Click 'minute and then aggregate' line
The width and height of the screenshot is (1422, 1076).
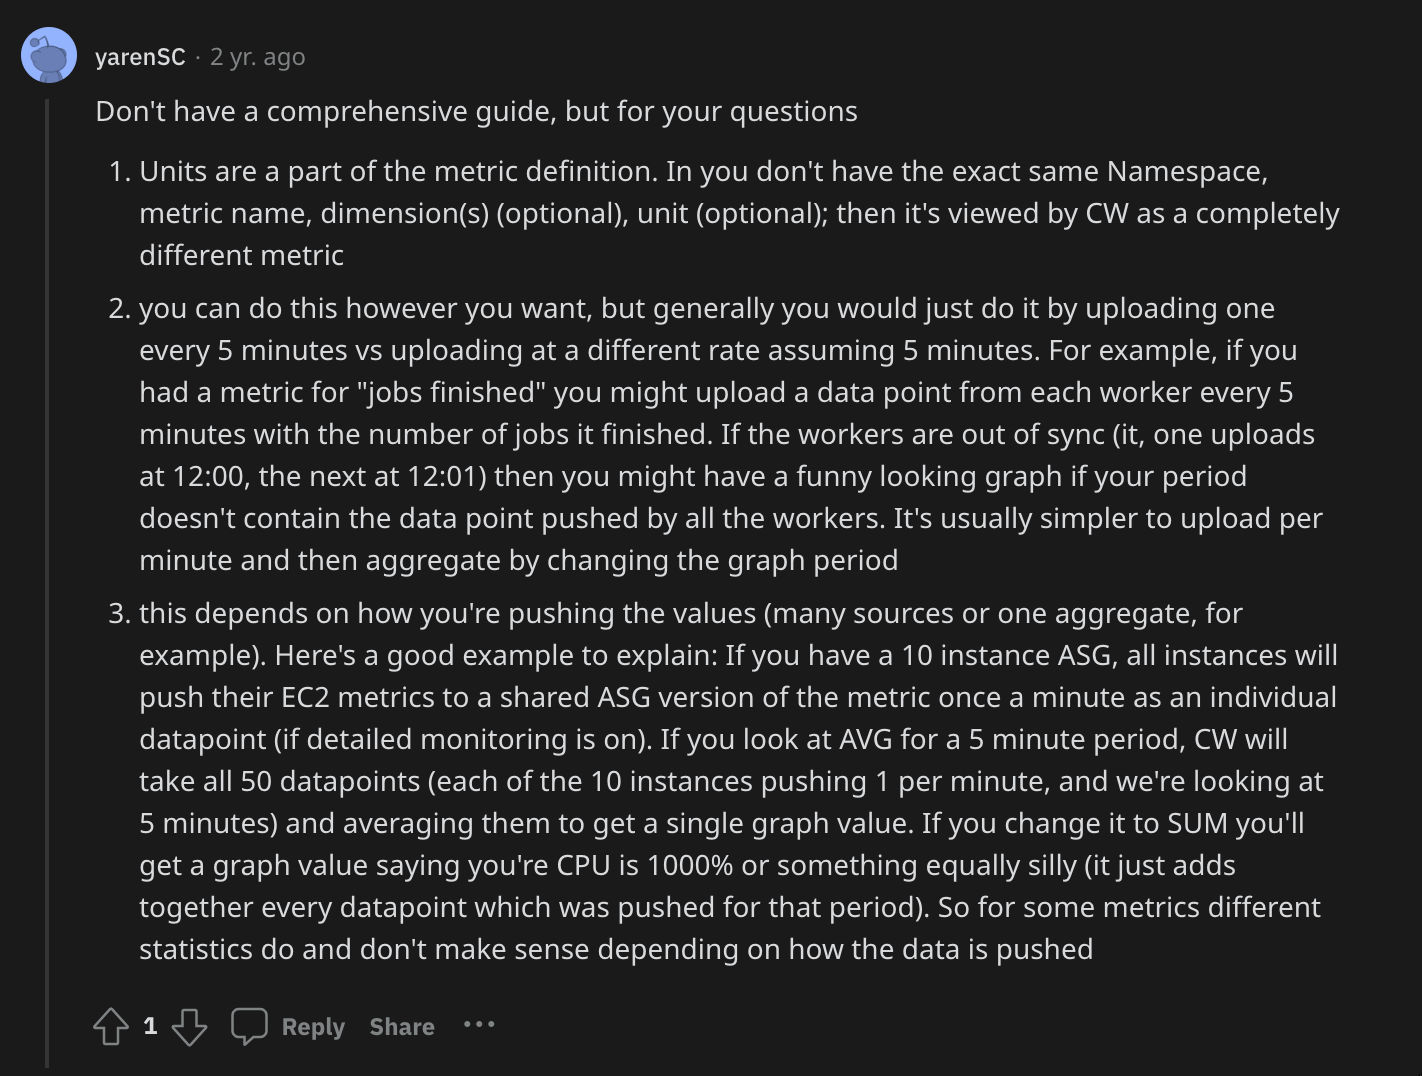click(518, 560)
